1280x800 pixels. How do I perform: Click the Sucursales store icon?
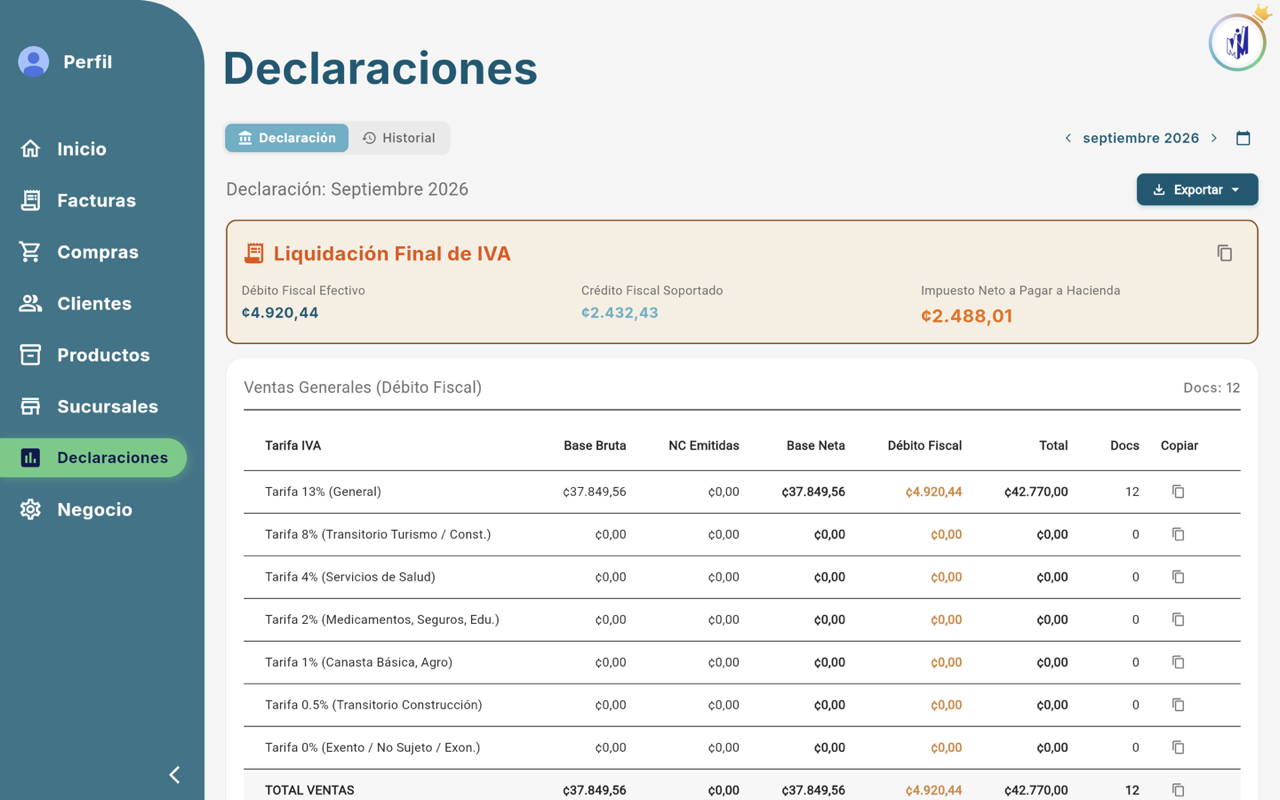coord(31,406)
